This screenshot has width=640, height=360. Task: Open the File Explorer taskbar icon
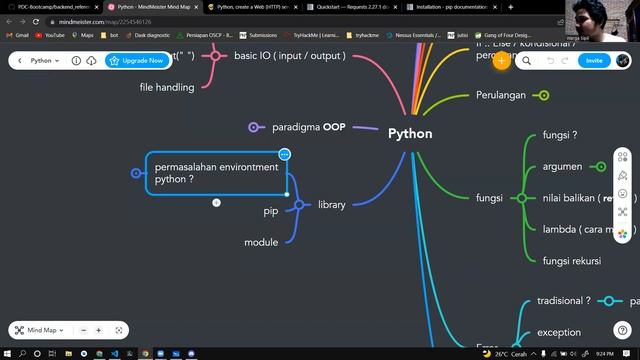coord(68,353)
